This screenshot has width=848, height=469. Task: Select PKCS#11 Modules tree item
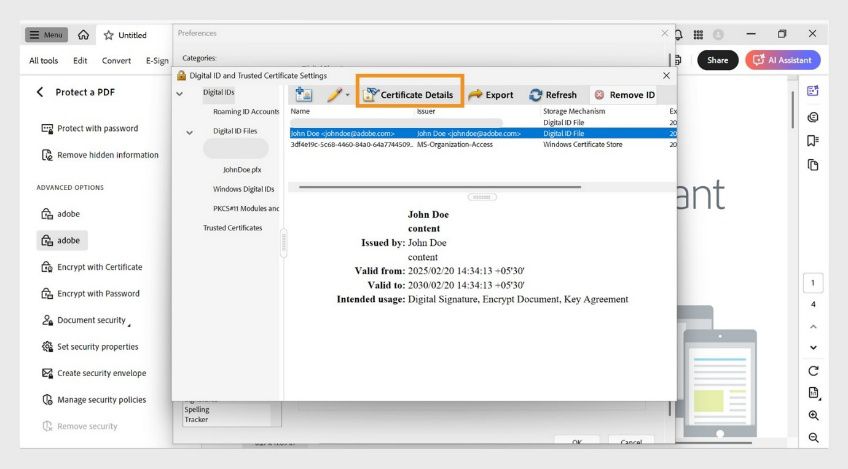246,208
